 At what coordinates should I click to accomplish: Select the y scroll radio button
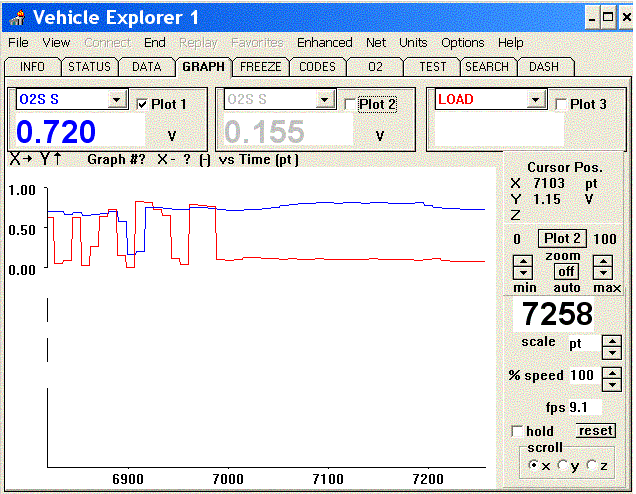(x=563, y=465)
